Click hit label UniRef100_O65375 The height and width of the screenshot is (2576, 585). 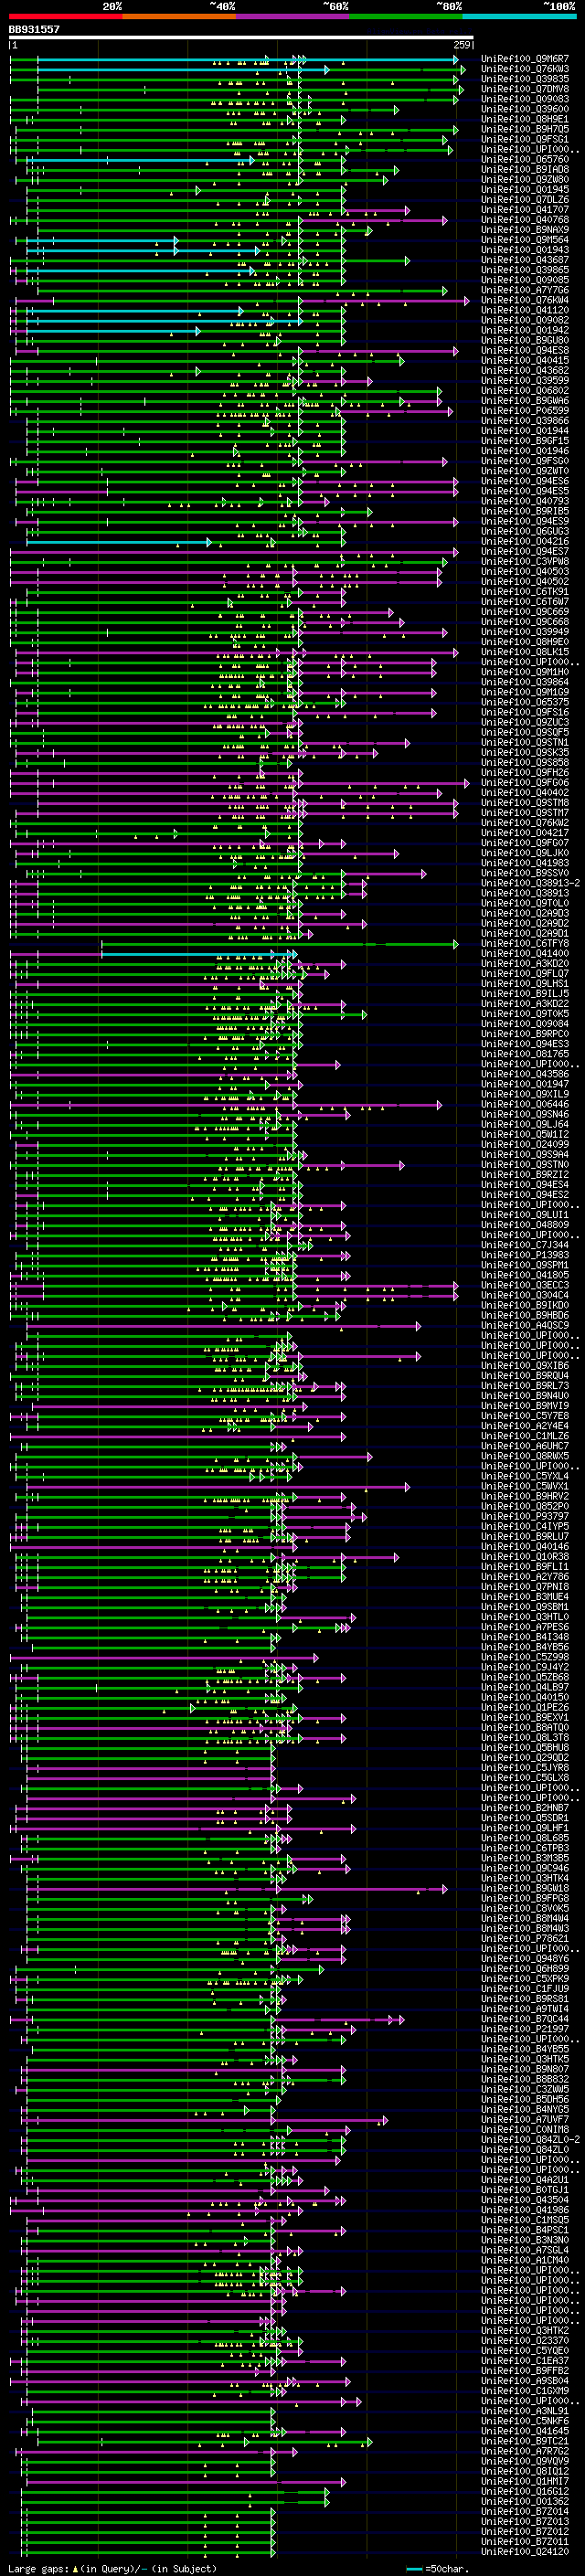(525, 702)
